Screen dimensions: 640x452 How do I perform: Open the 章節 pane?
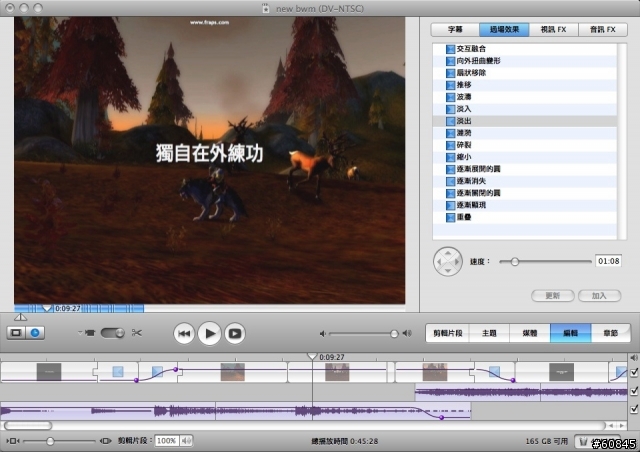tap(611, 333)
